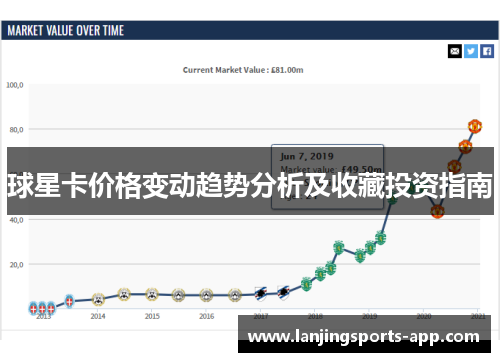Image resolution: width=500 pixels, height=362 pixels.
Task: Select the first red crest marker at 2013
Action: (x=33, y=309)
